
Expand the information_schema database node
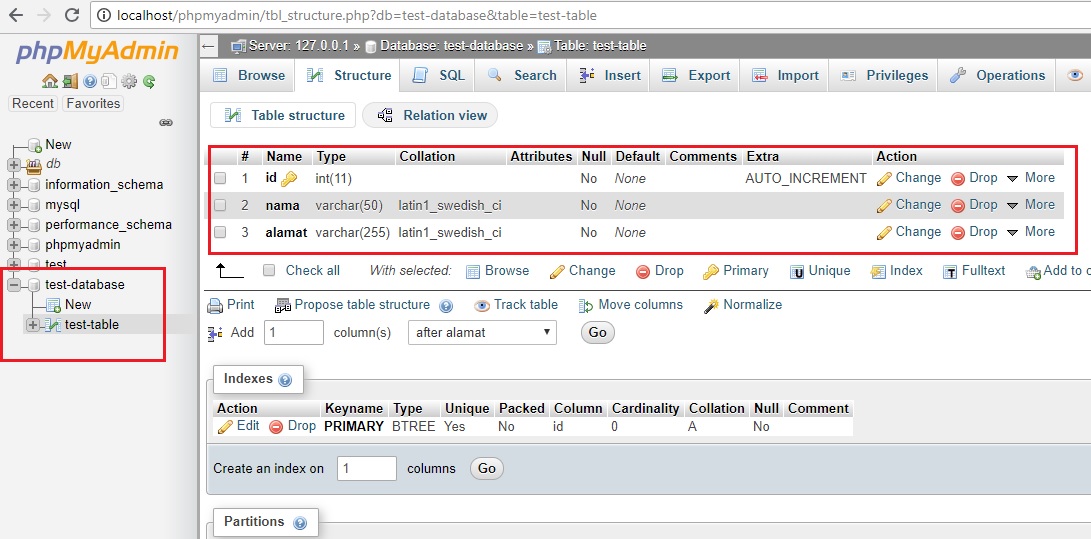tap(13, 185)
